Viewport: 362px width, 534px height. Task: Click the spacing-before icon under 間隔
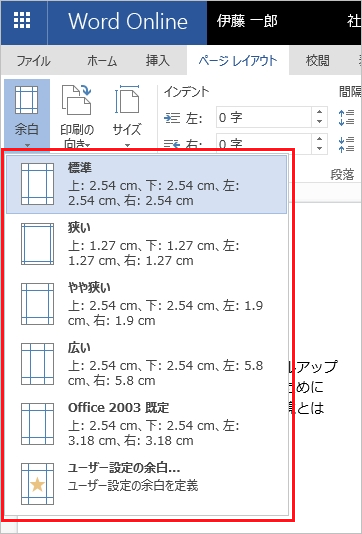347,117
